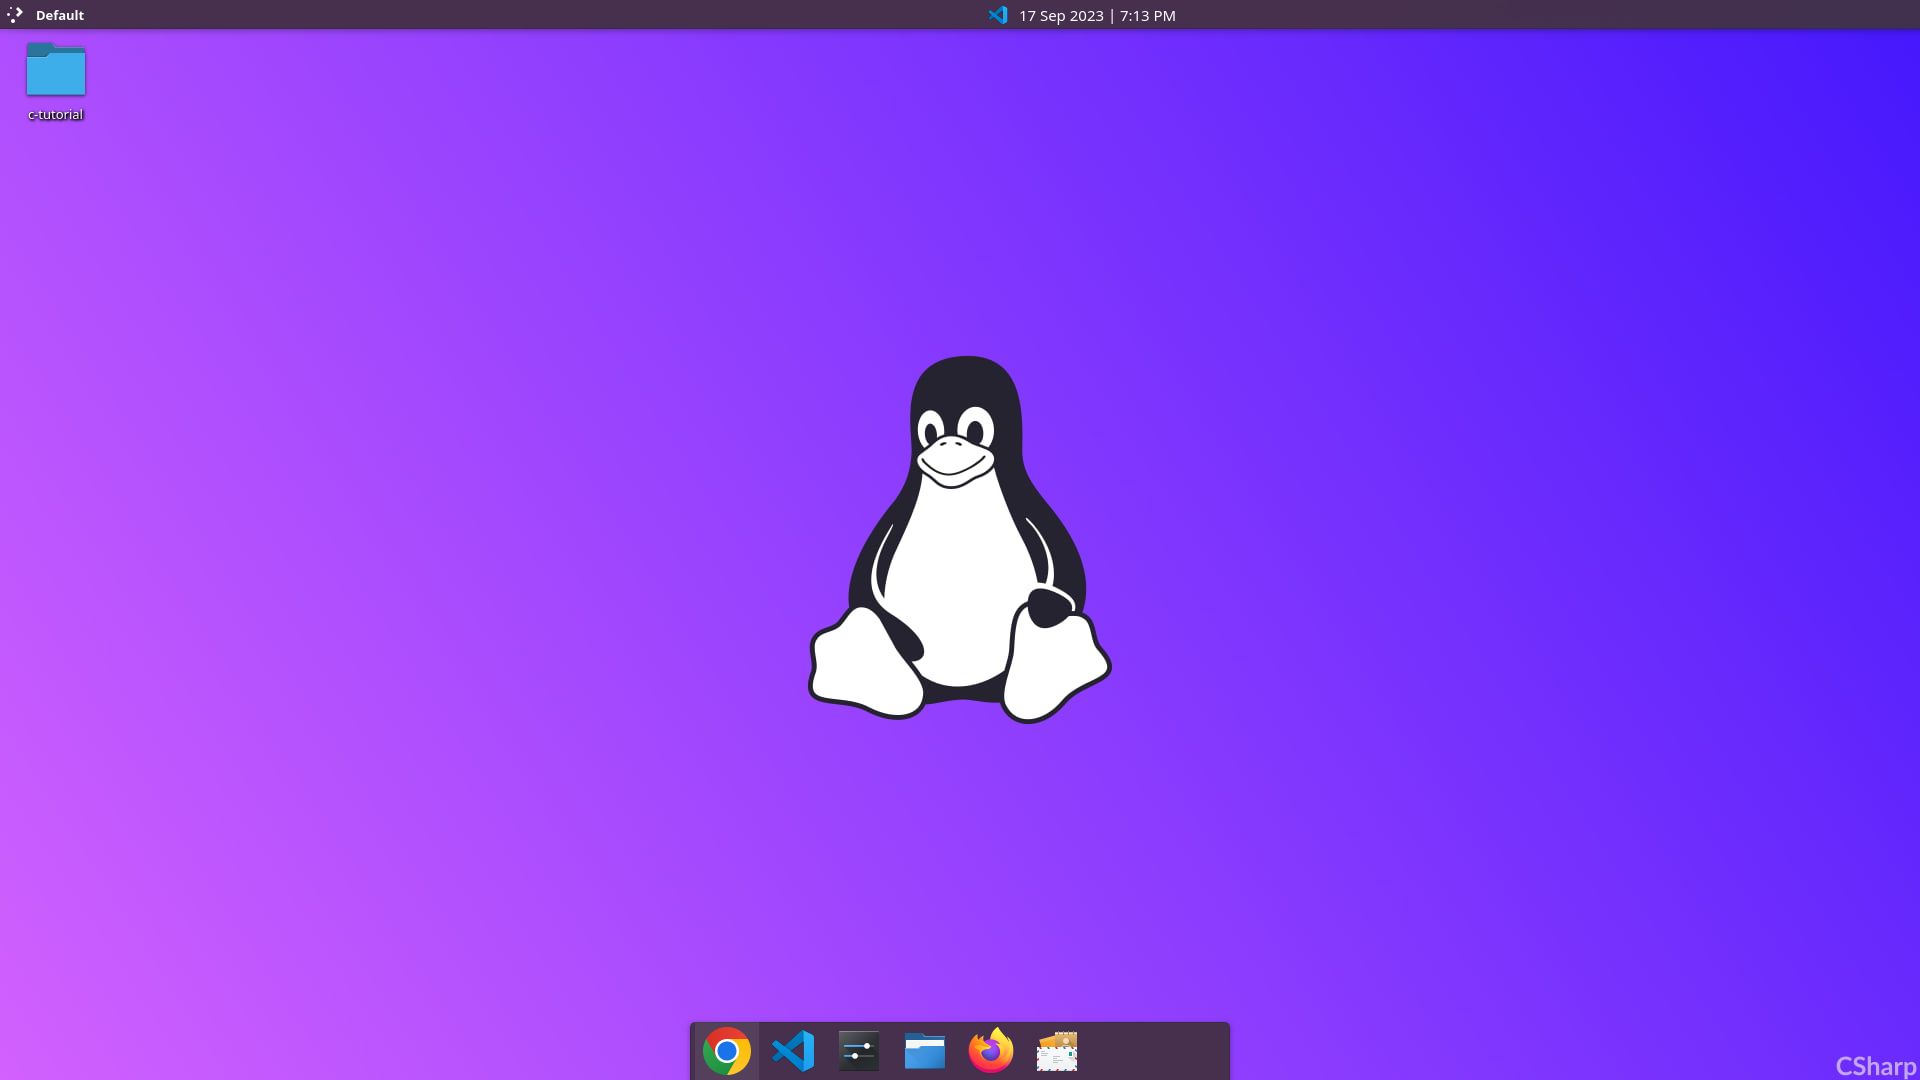
Task: Open the blue file manager in dock
Action: (925, 1051)
